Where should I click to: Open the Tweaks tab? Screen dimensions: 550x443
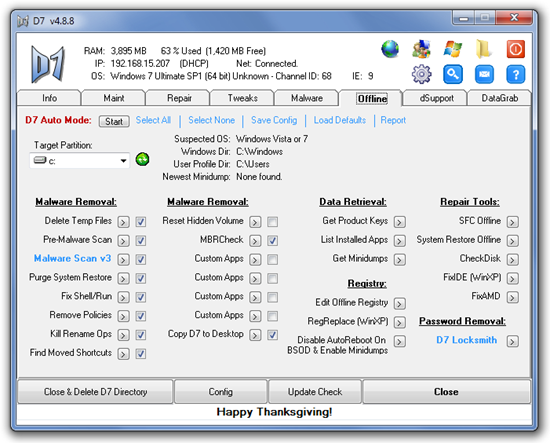point(242,98)
